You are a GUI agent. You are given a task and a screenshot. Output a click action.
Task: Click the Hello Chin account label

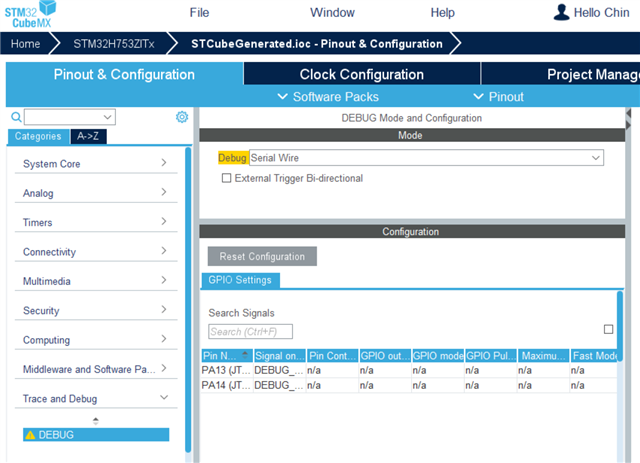pos(601,13)
